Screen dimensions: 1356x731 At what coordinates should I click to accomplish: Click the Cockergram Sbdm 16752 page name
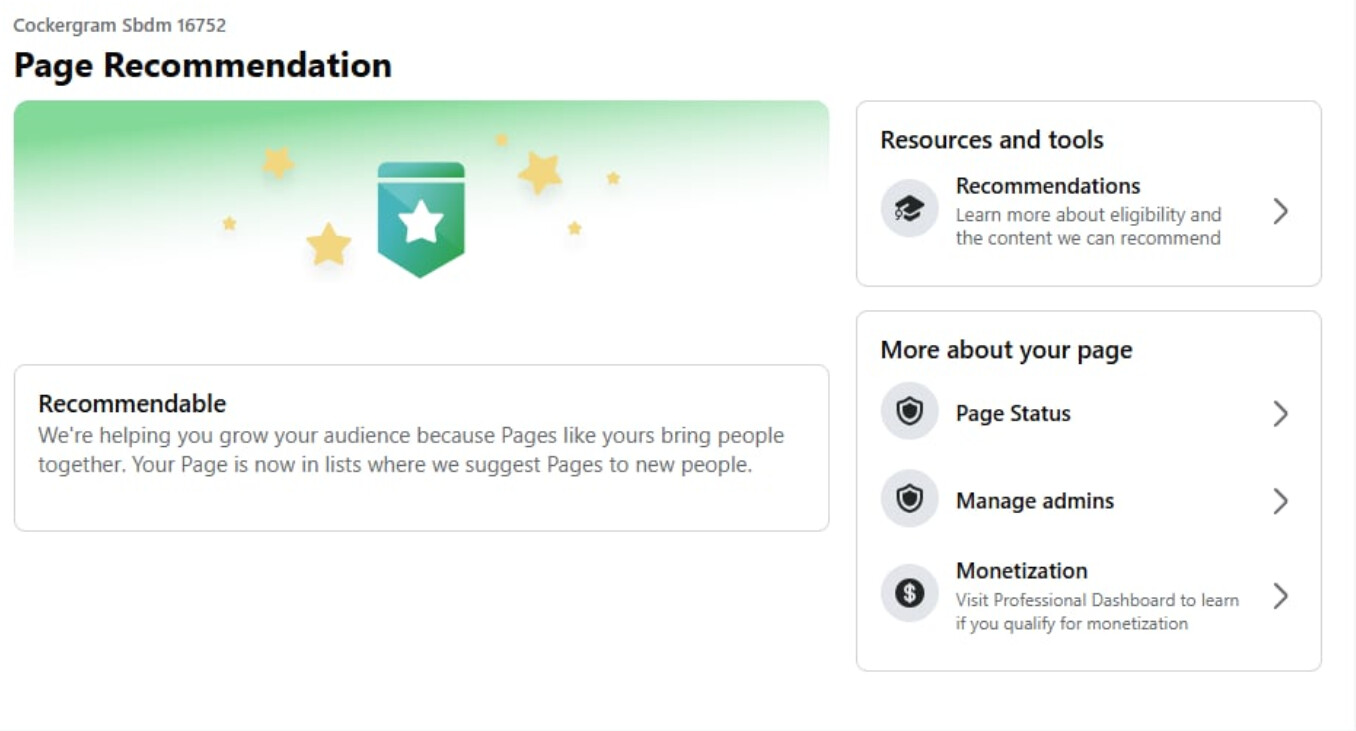point(119,25)
